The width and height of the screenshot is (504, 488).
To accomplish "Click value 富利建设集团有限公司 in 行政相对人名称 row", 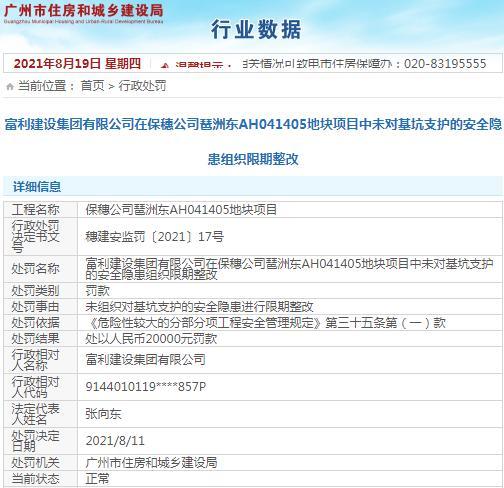I will point(145,360).
